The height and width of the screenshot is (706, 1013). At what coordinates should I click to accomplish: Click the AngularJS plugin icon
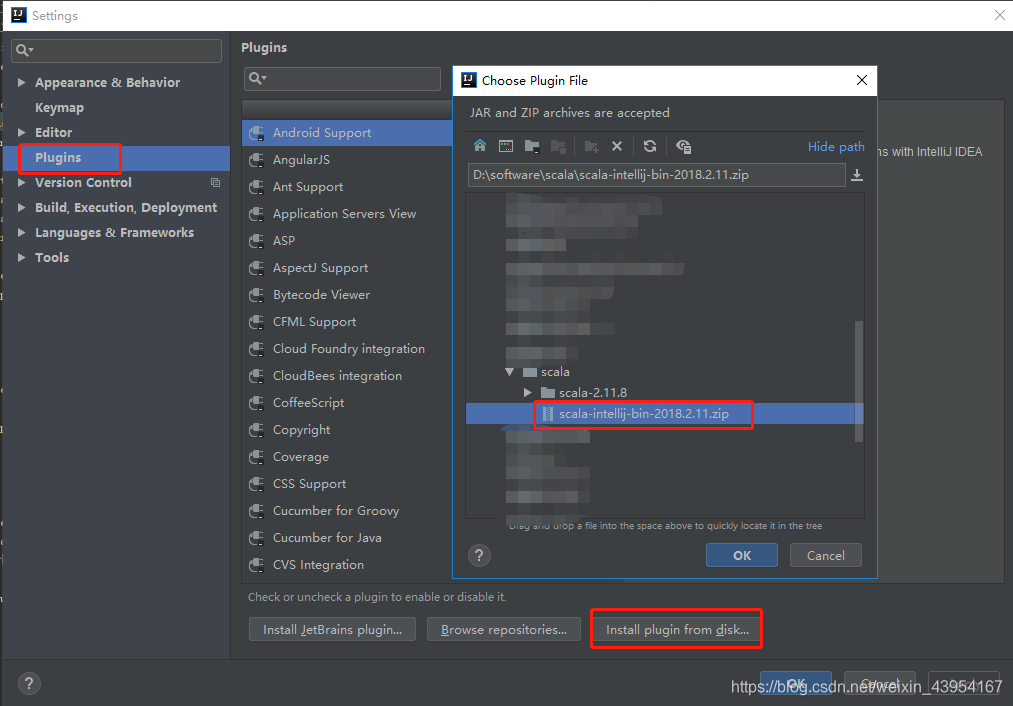point(256,160)
